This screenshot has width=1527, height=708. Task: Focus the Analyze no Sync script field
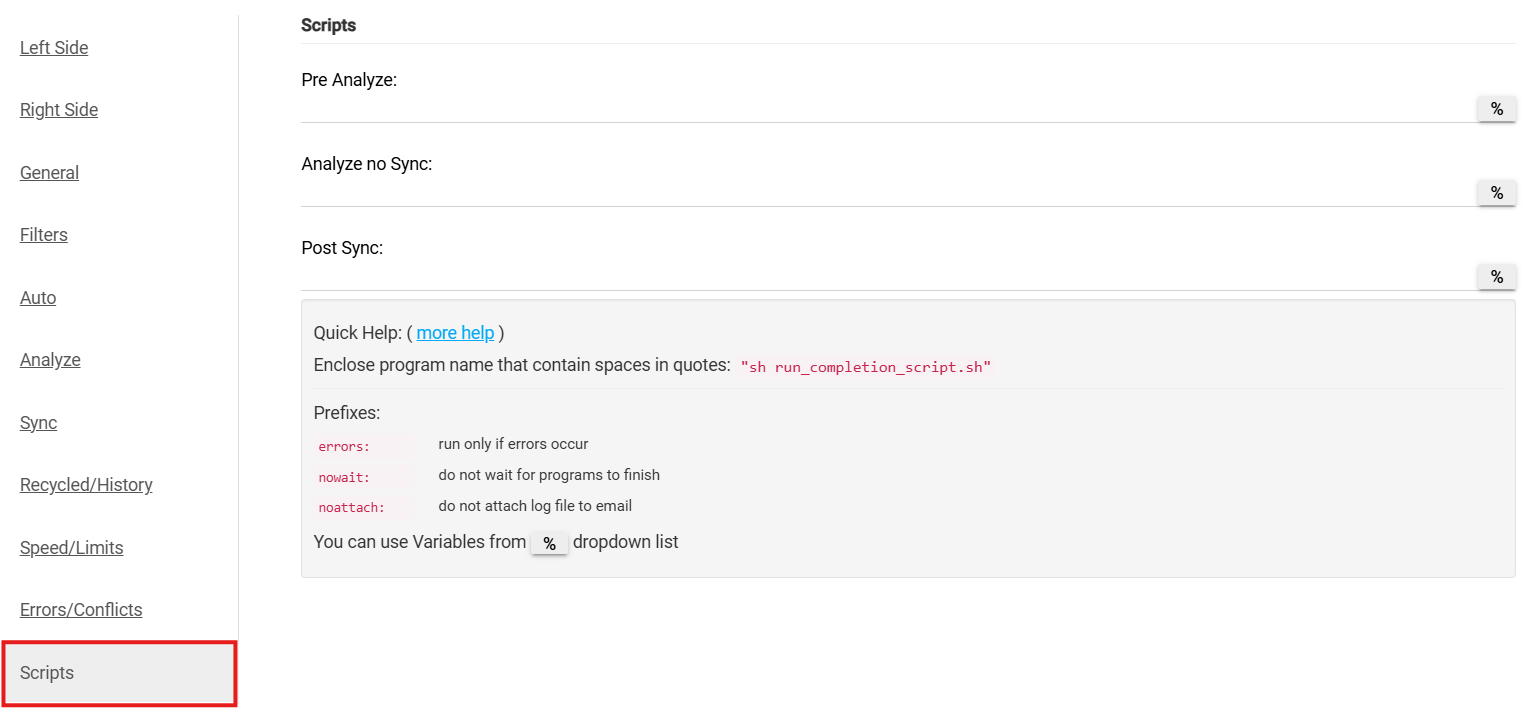[887, 193]
